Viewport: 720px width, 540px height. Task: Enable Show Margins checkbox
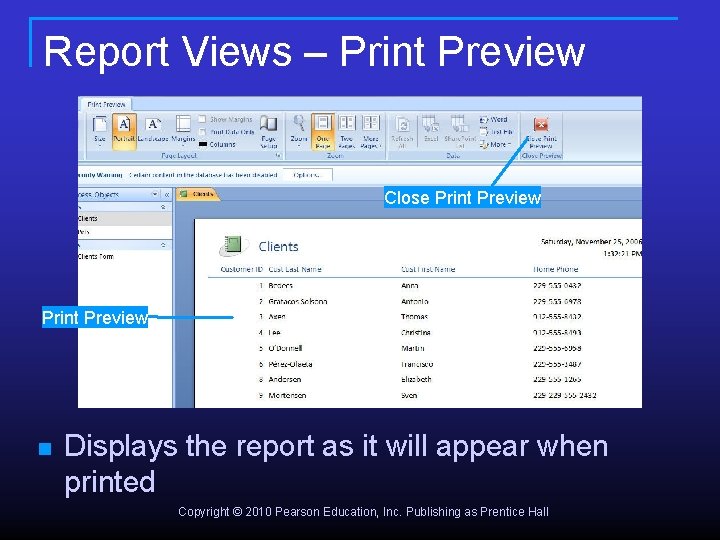pyautogui.click(x=202, y=119)
